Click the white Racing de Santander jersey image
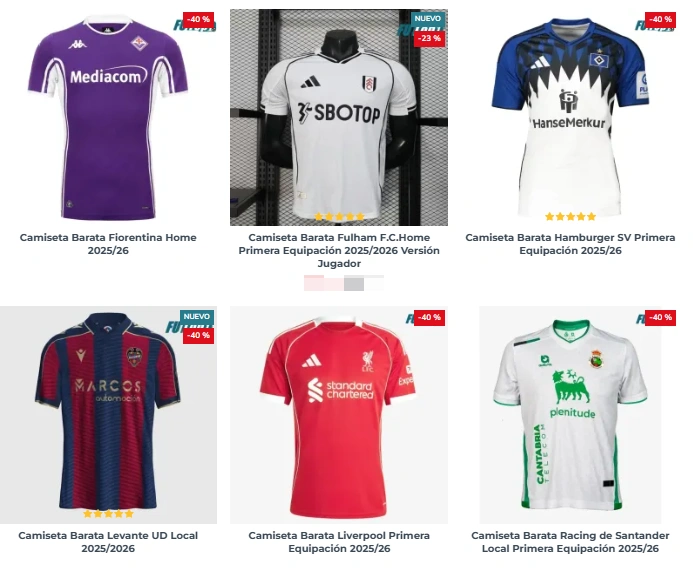 pos(570,415)
